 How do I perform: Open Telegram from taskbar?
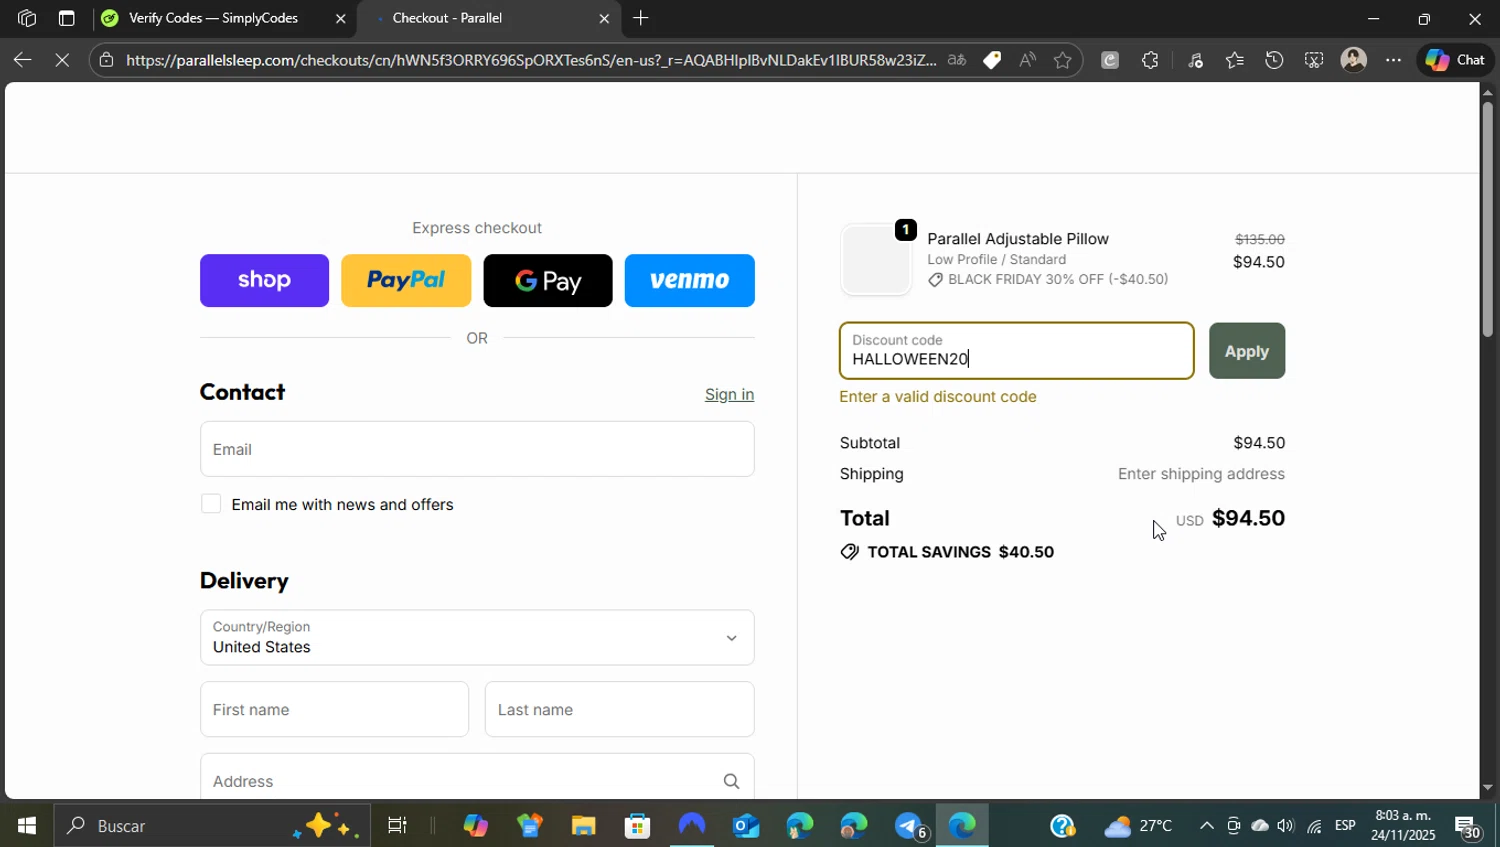click(910, 826)
